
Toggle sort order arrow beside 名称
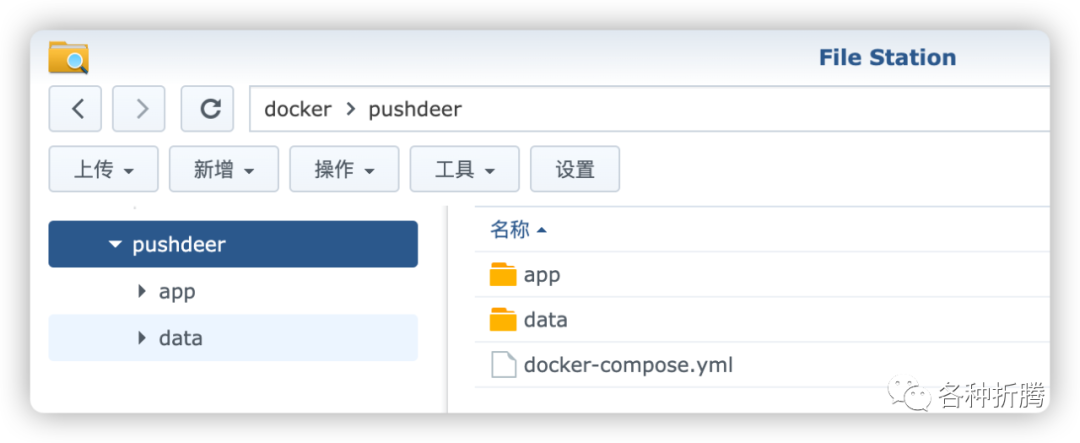tap(542, 231)
